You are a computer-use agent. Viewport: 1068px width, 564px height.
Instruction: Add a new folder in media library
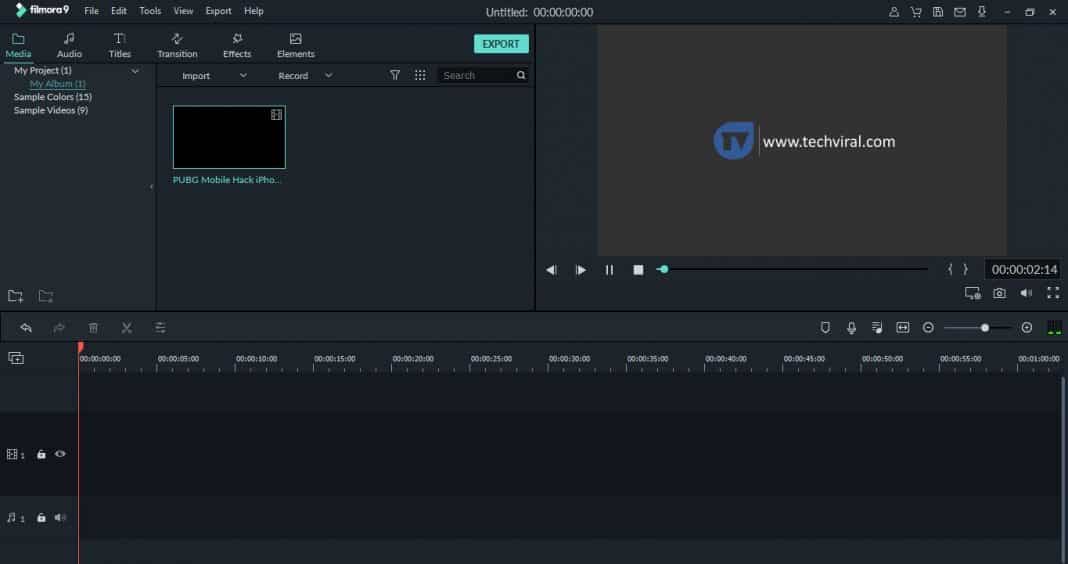15,296
